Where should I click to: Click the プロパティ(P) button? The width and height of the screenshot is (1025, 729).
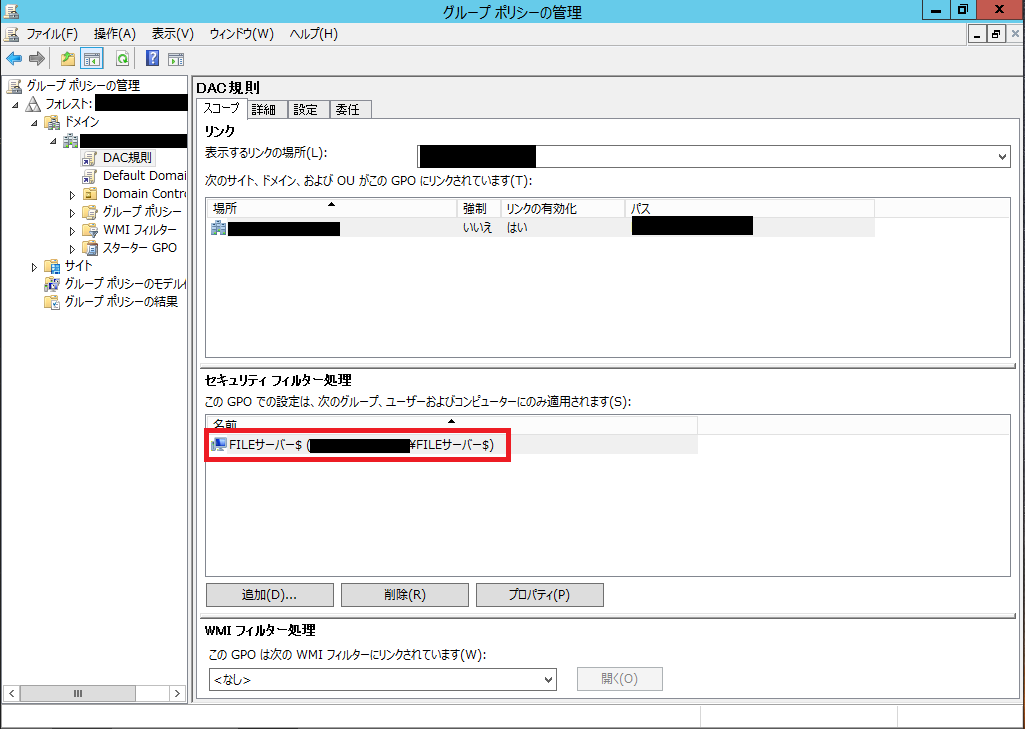pyautogui.click(x=539, y=595)
